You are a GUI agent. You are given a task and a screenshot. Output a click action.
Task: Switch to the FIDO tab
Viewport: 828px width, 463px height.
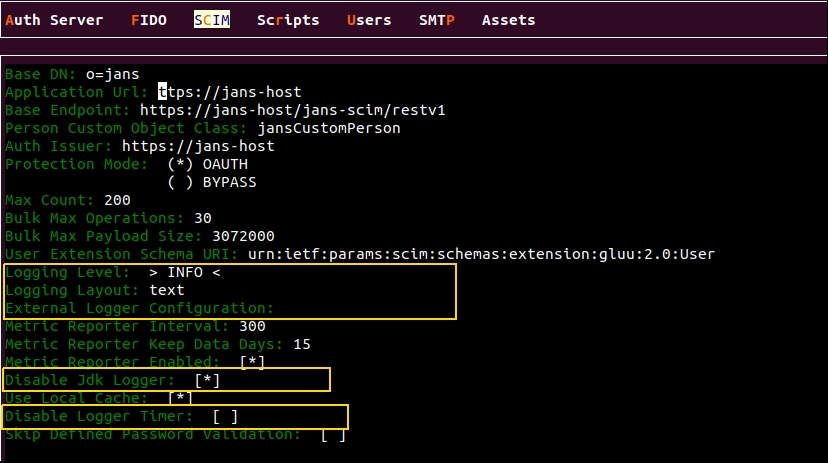pos(149,20)
